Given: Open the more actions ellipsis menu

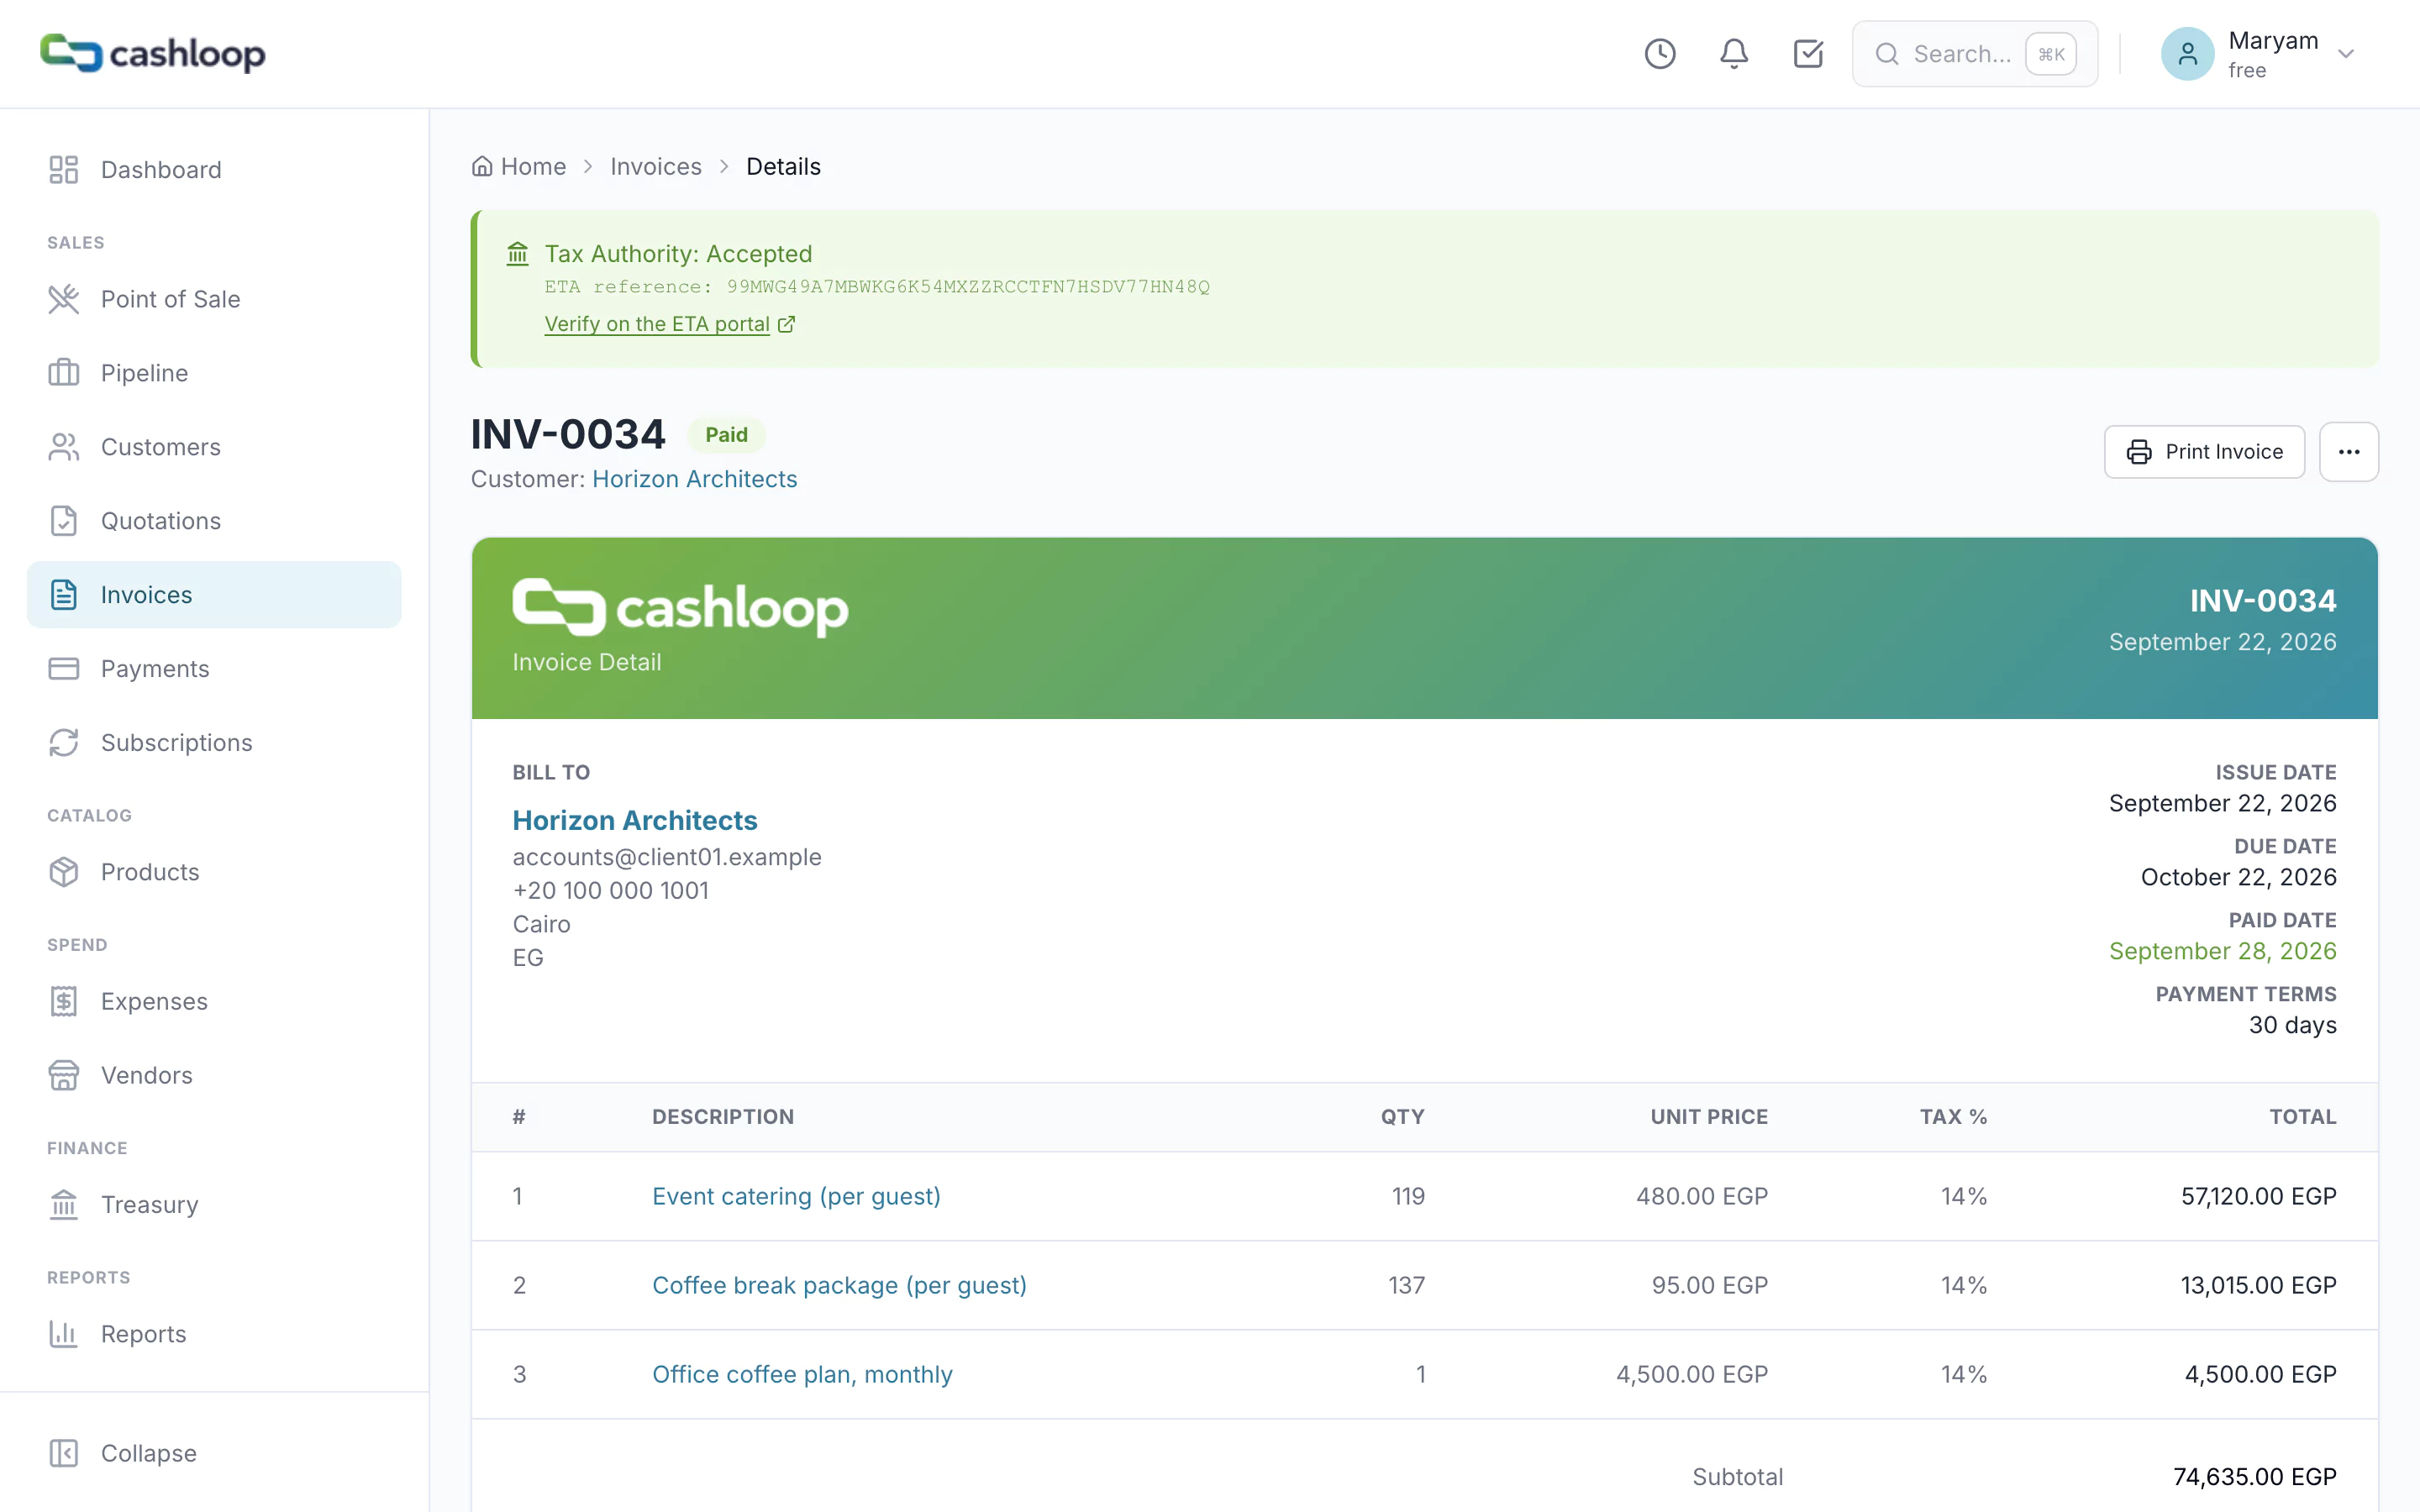Looking at the screenshot, I should 2349,452.
